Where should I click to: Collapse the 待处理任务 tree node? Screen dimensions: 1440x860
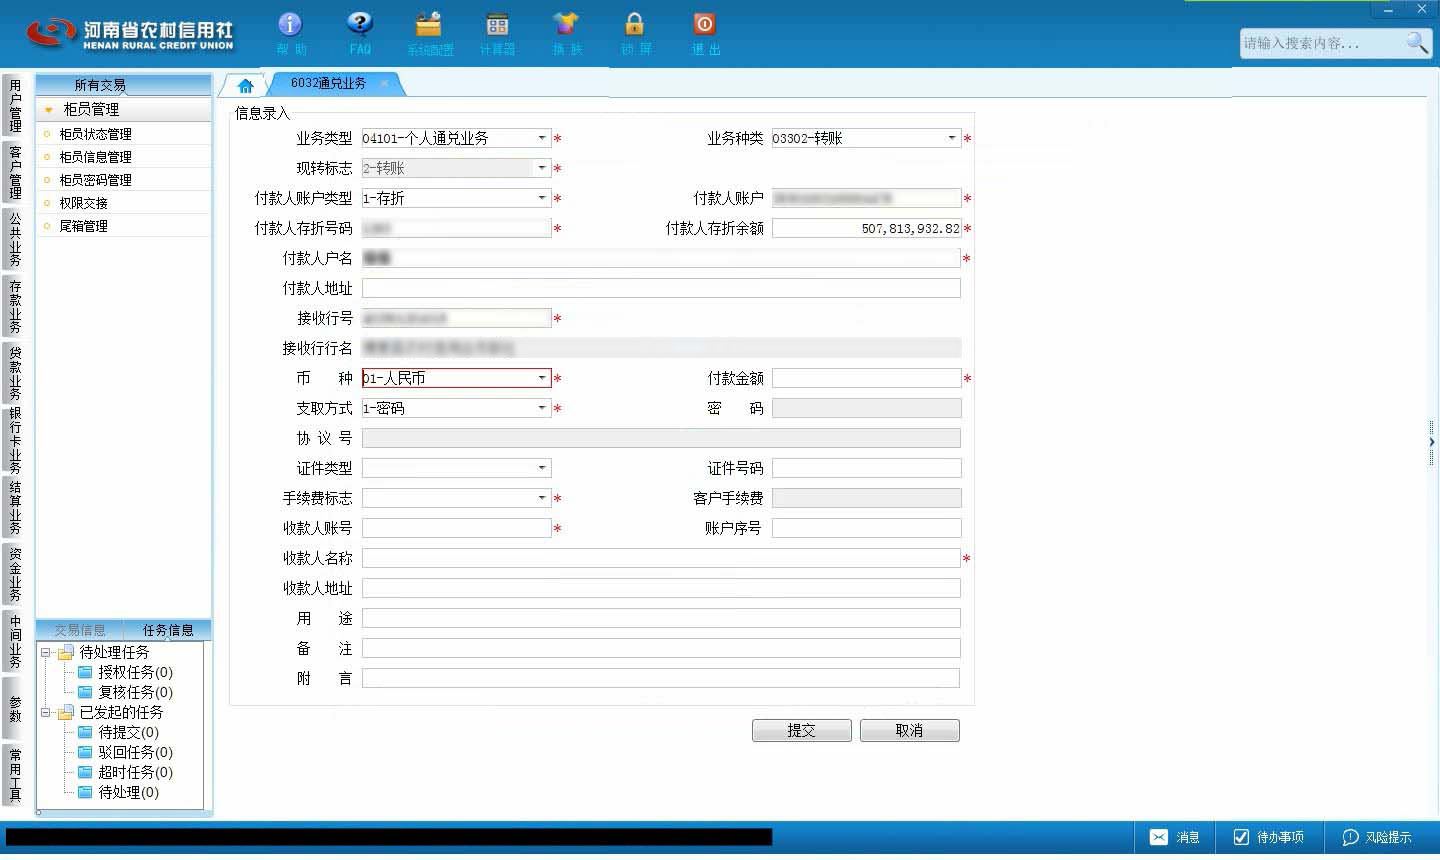pos(45,652)
